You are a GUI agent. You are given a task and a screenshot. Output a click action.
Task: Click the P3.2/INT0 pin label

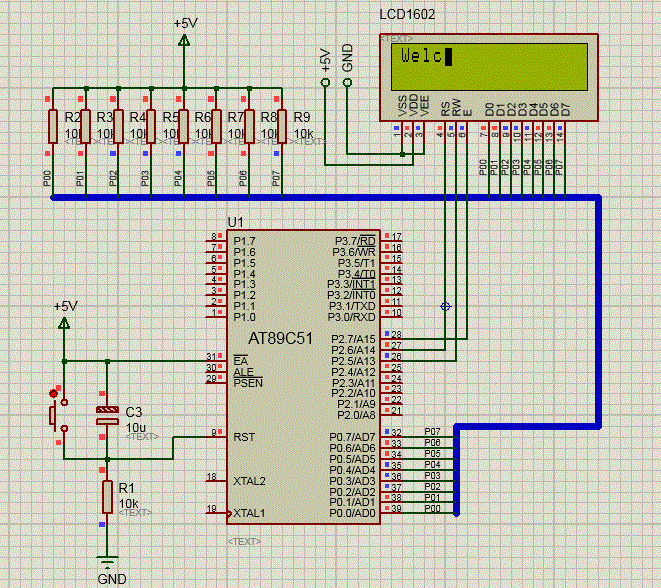coord(351,295)
